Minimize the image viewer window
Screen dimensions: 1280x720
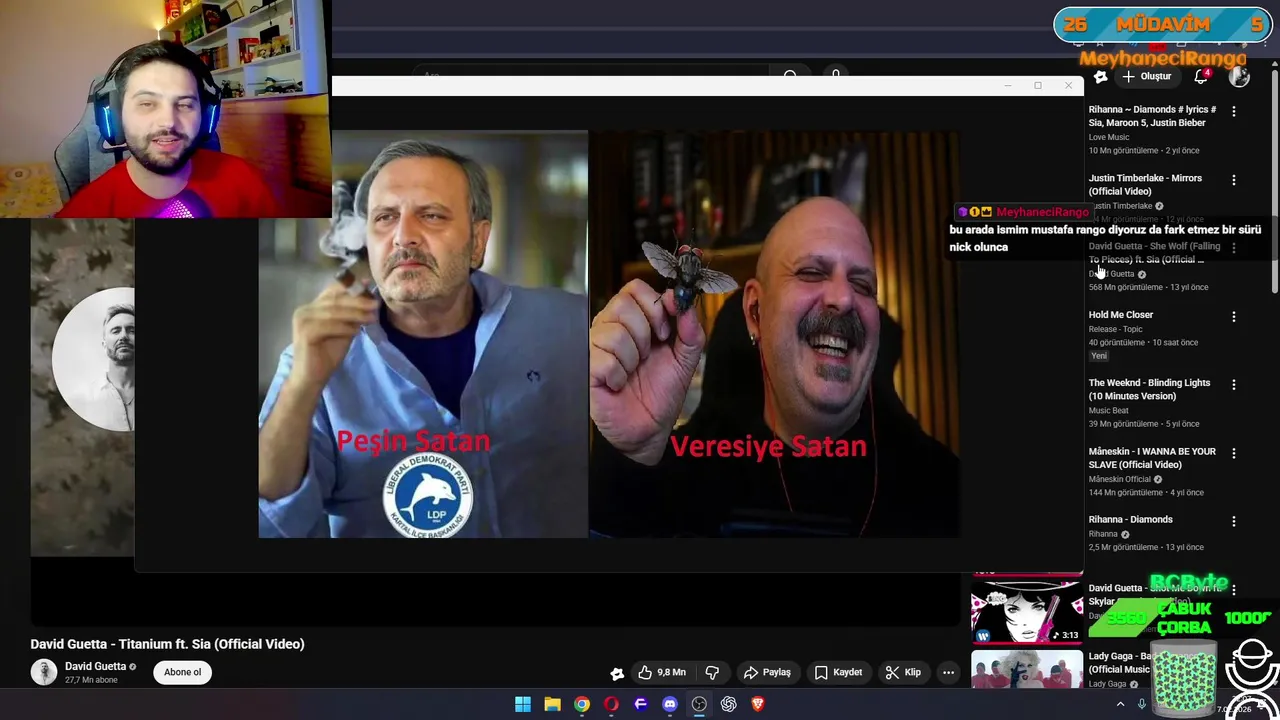point(1008,86)
